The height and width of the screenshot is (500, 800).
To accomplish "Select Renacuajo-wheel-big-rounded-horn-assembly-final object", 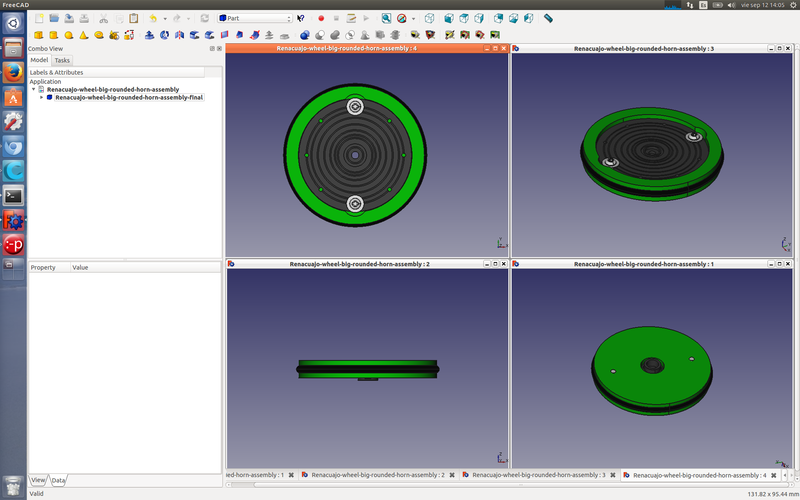I will tap(129, 98).
